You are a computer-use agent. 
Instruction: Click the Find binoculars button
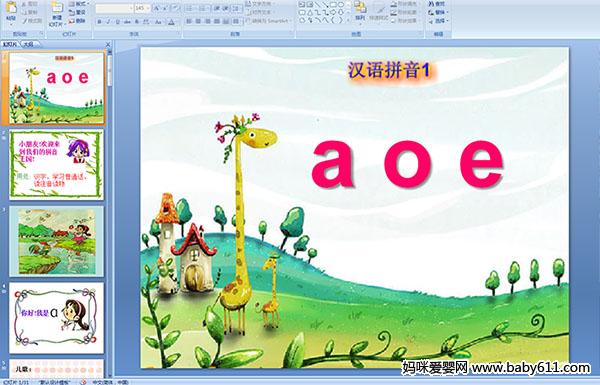(x=437, y=4)
